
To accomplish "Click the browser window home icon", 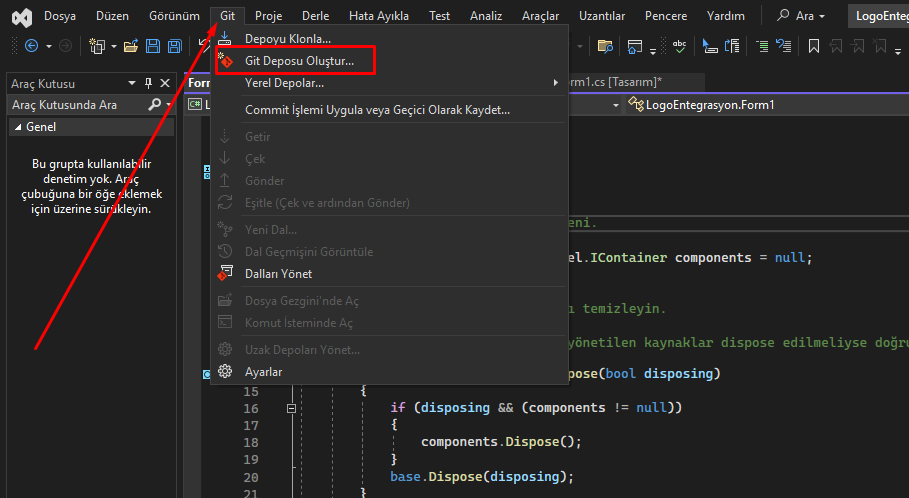I will coord(635,46).
